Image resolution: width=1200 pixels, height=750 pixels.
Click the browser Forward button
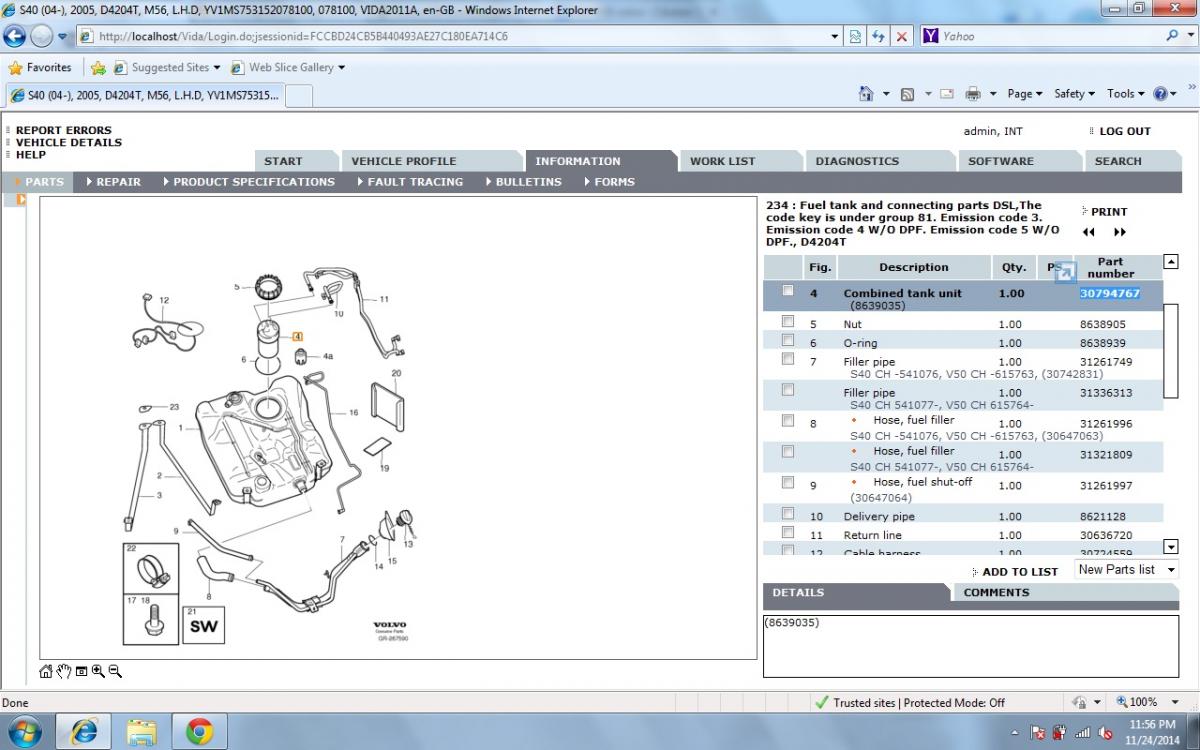click(x=42, y=36)
